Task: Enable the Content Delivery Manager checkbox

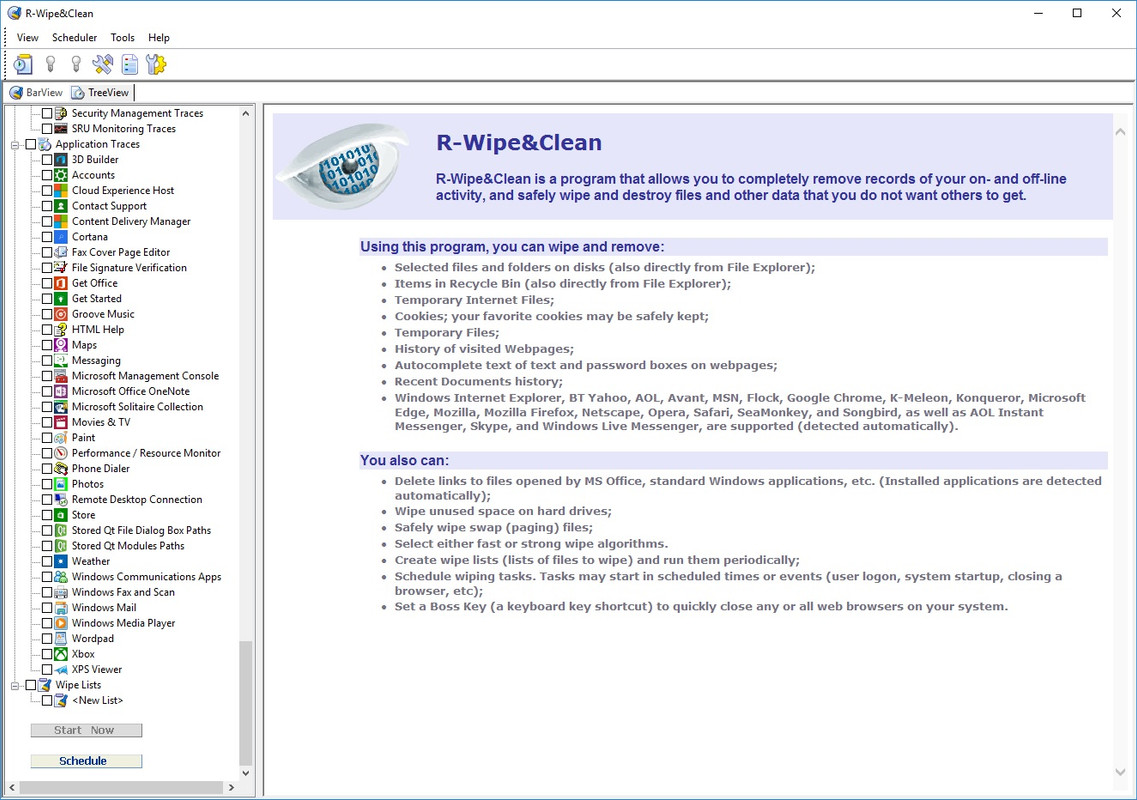Action: pos(46,221)
